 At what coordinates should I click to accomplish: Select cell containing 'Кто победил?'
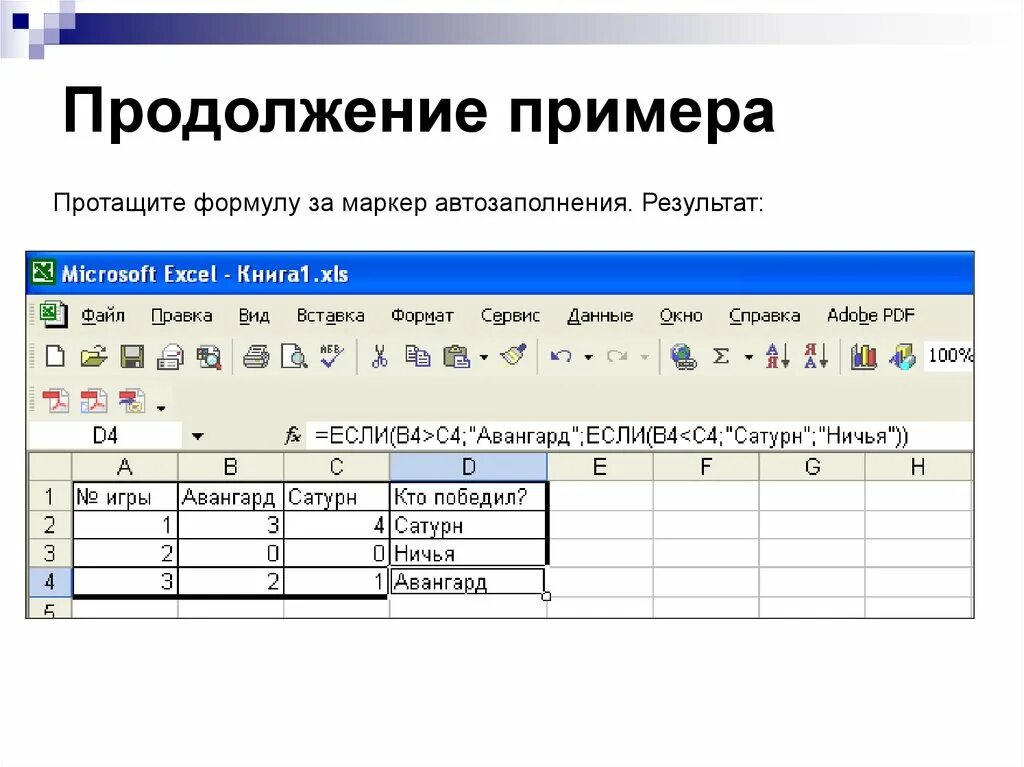[x=468, y=497]
